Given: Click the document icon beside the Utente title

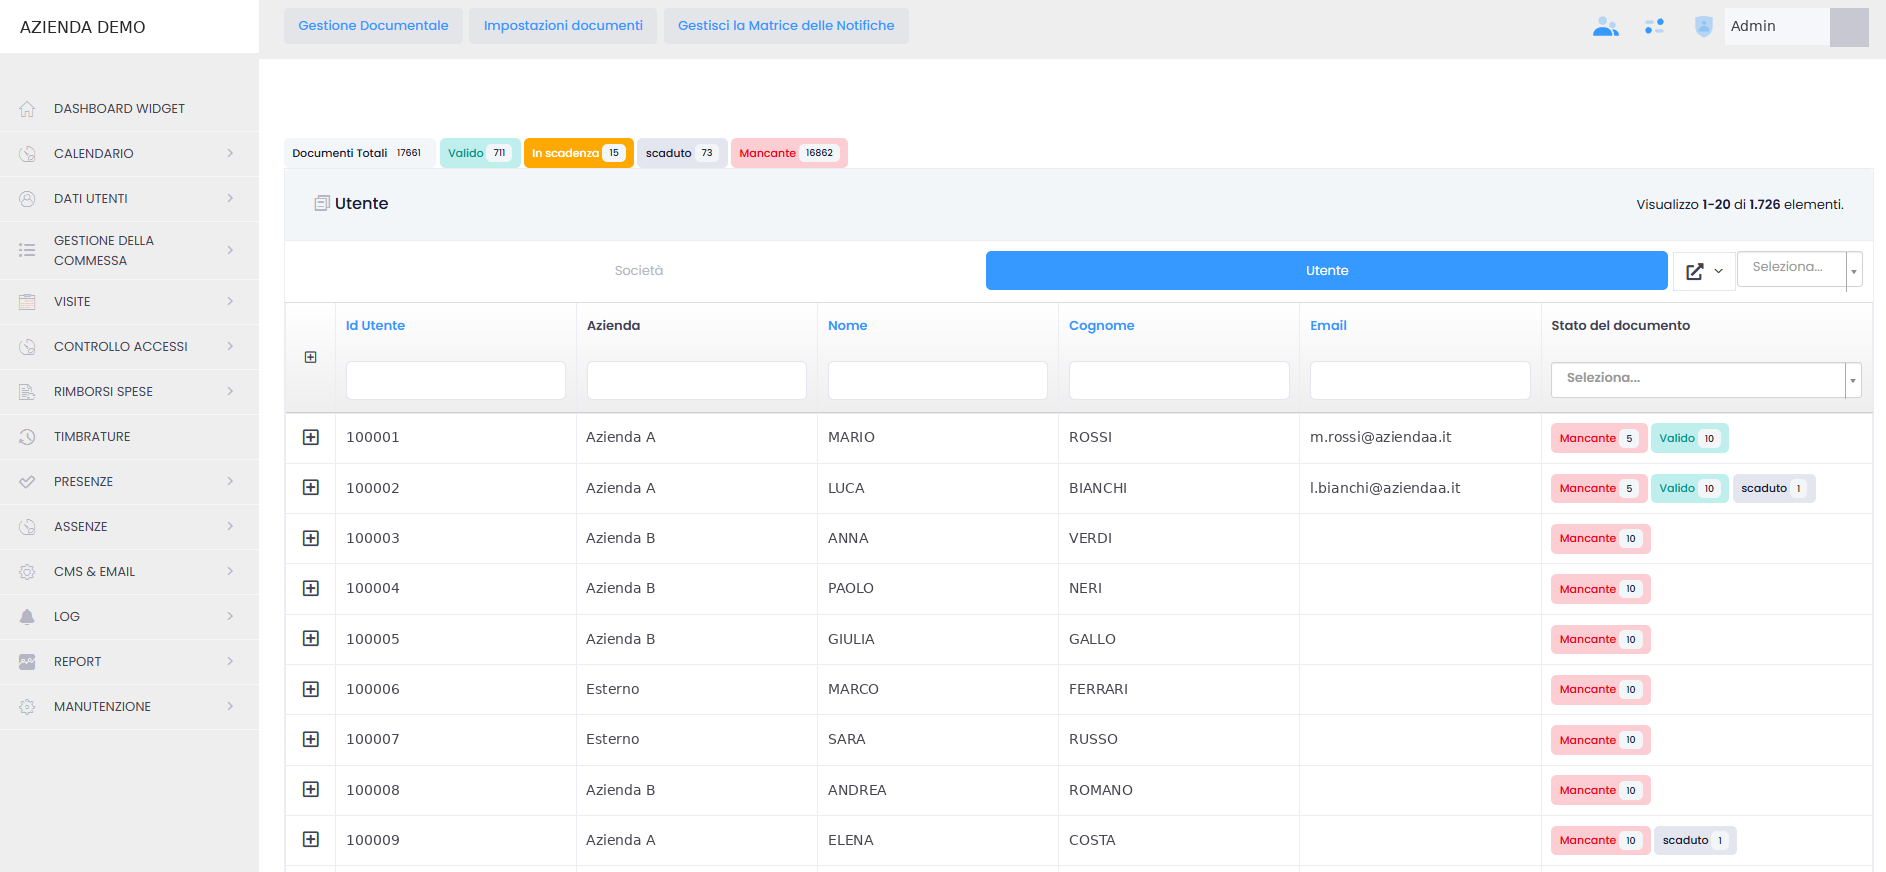Looking at the screenshot, I should click(322, 204).
